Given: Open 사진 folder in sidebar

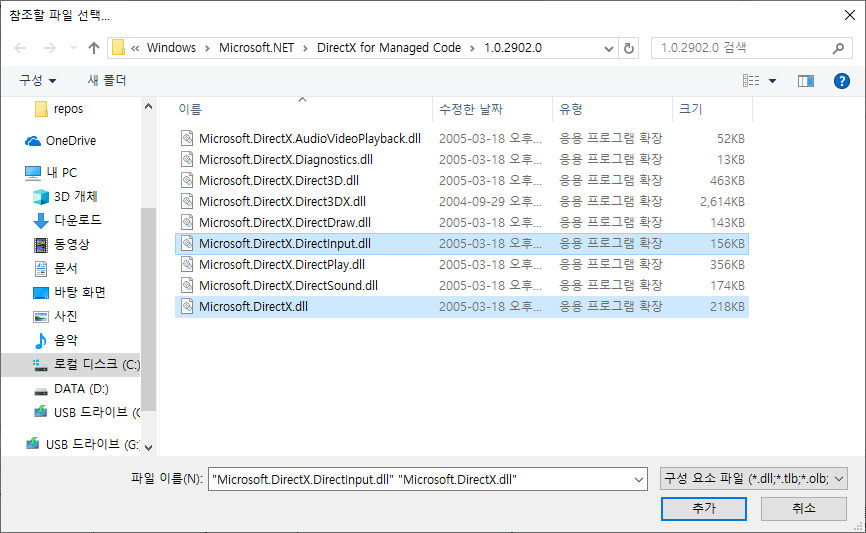Looking at the screenshot, I should [x=55, y=316].
